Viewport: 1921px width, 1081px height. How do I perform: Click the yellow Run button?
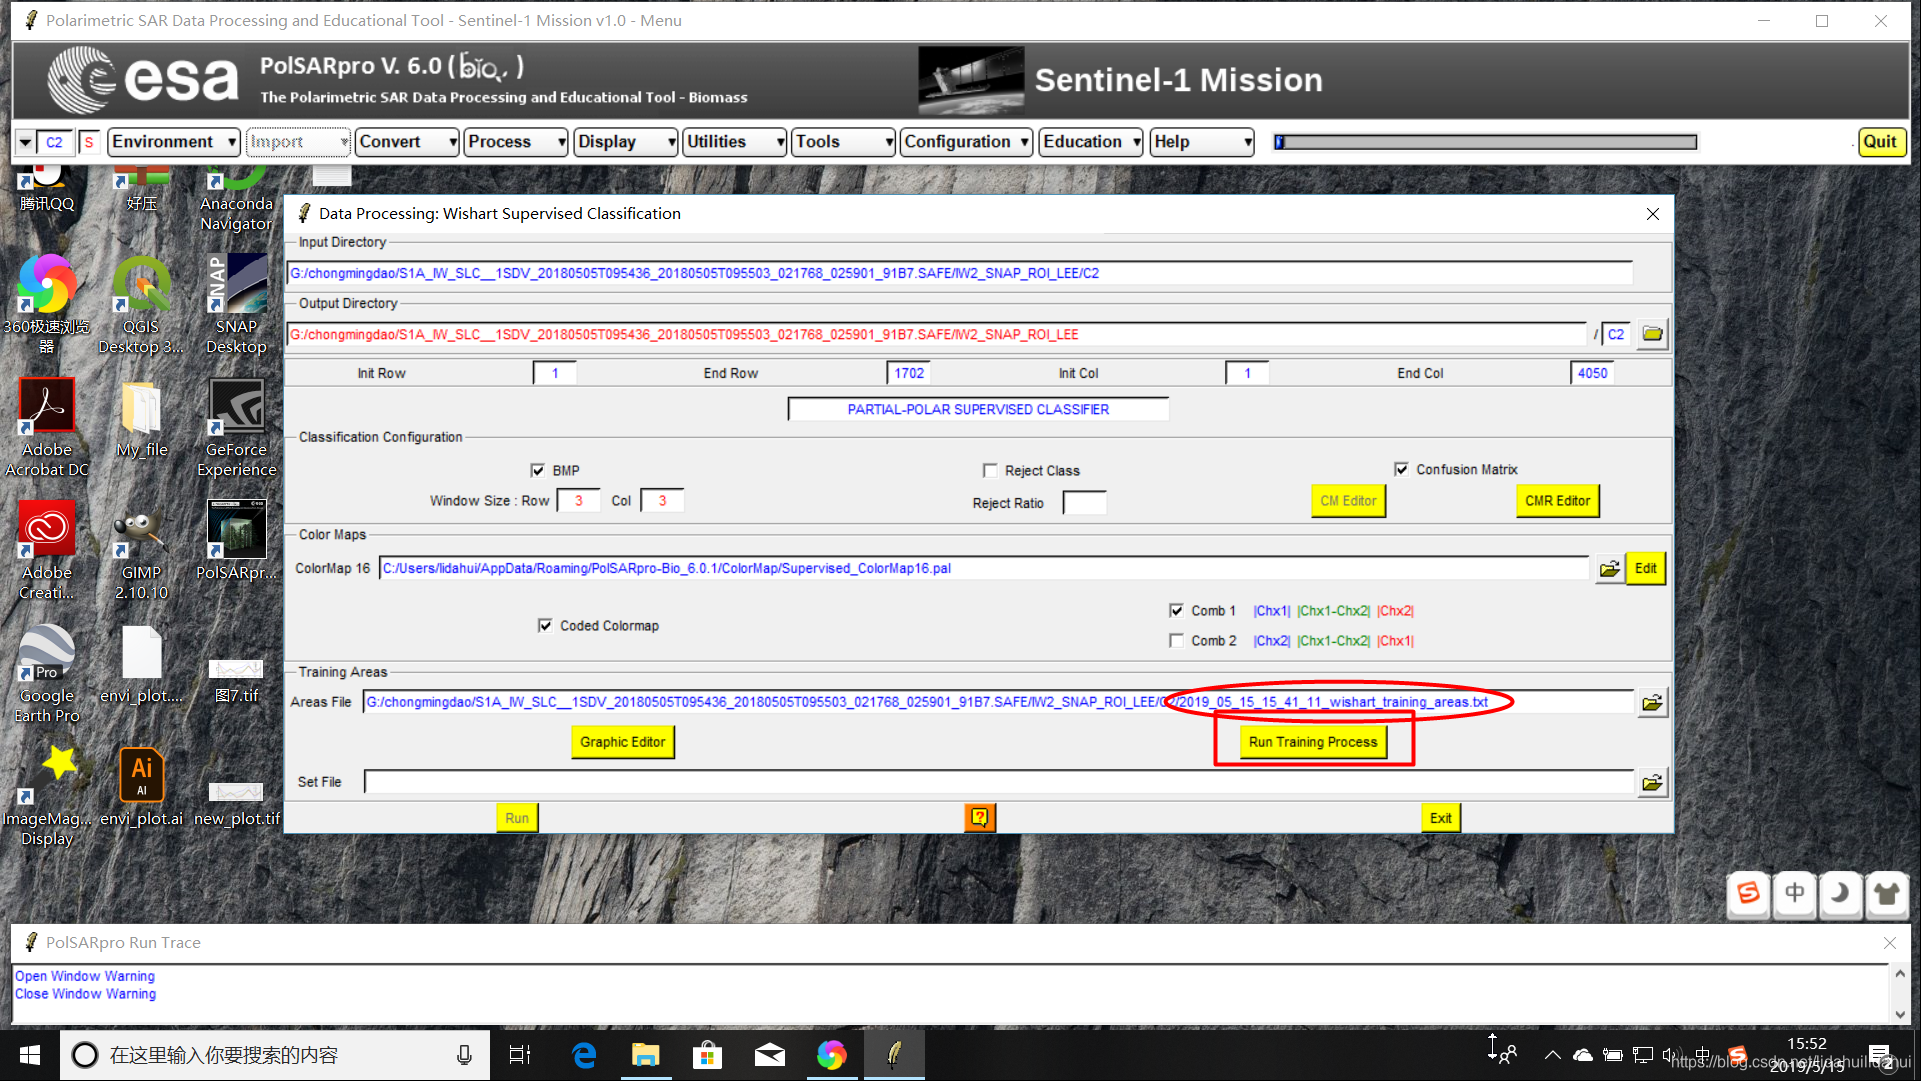click(x=516, y=818)
